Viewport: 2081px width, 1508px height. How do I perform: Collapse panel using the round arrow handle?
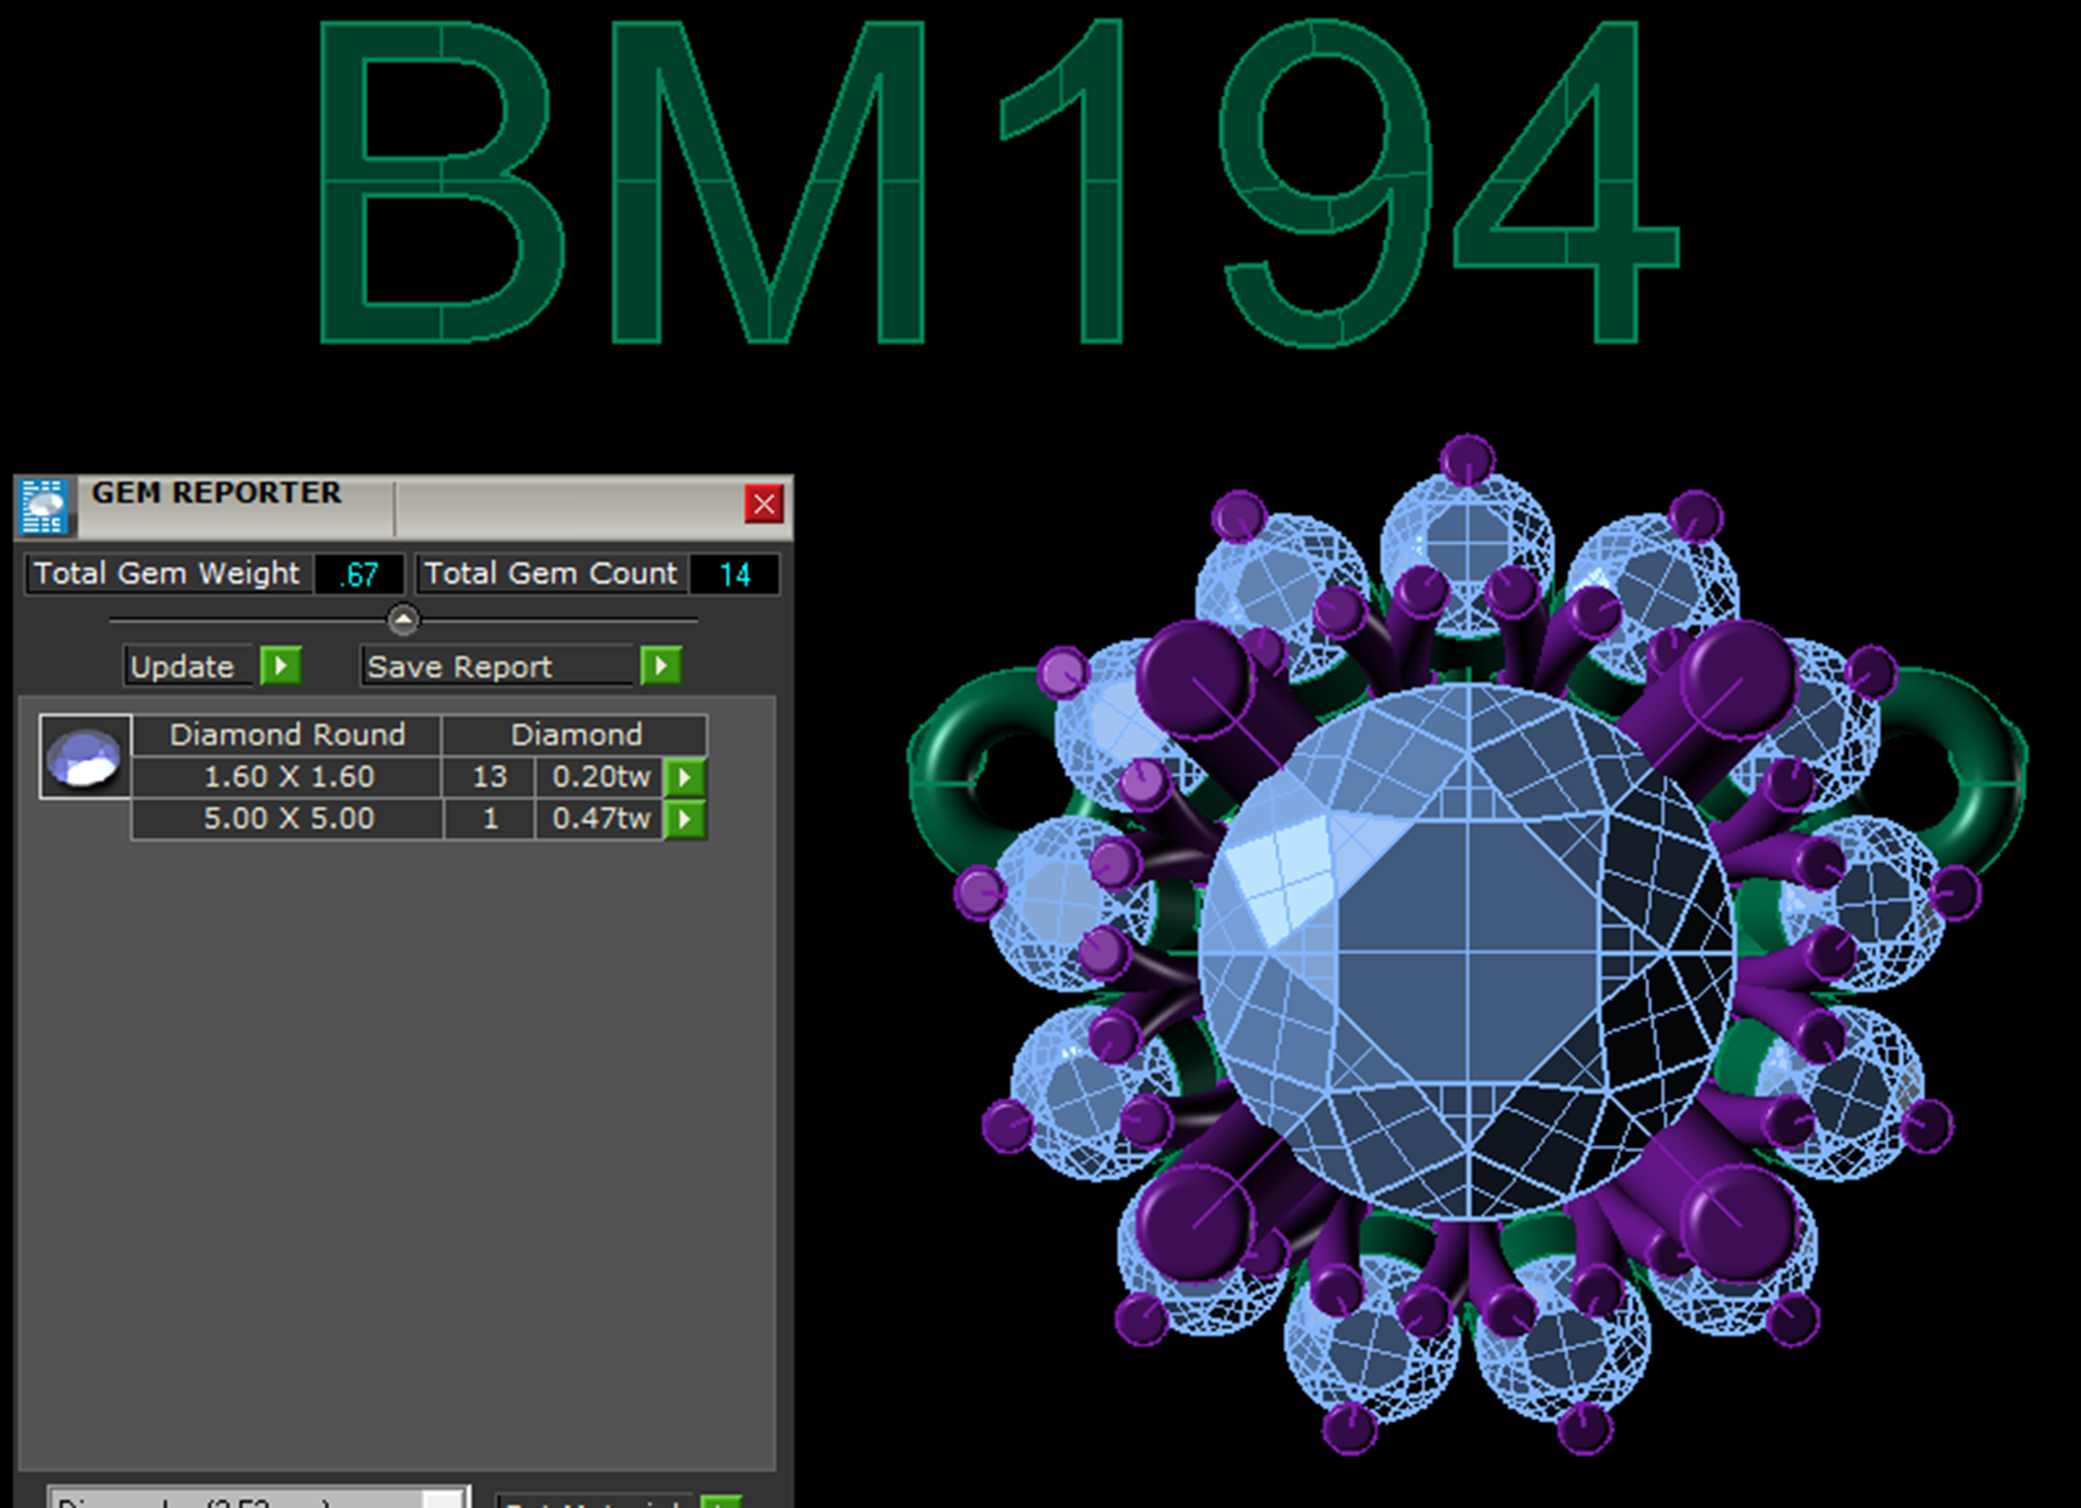(x=403, y=620)
